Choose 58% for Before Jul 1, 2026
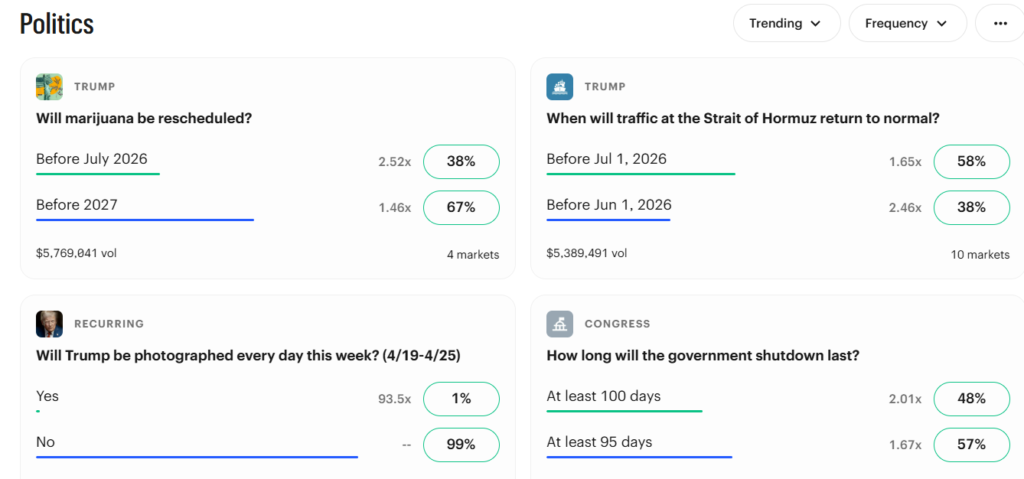 coord(971,161)
